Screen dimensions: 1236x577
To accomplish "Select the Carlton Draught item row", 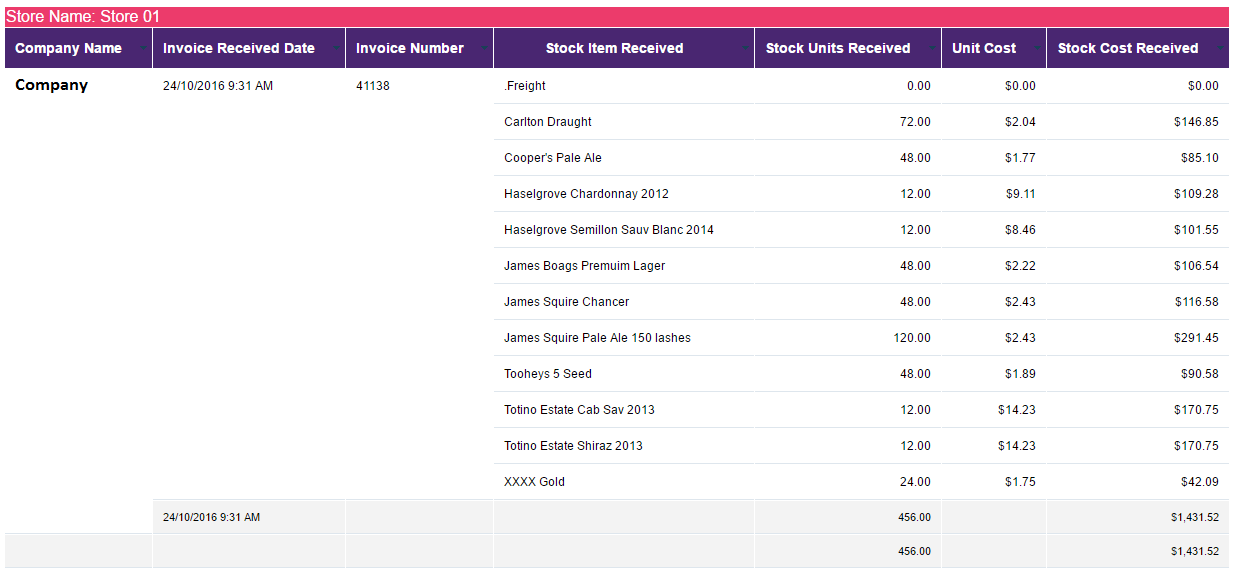I will tap(861, 122).
